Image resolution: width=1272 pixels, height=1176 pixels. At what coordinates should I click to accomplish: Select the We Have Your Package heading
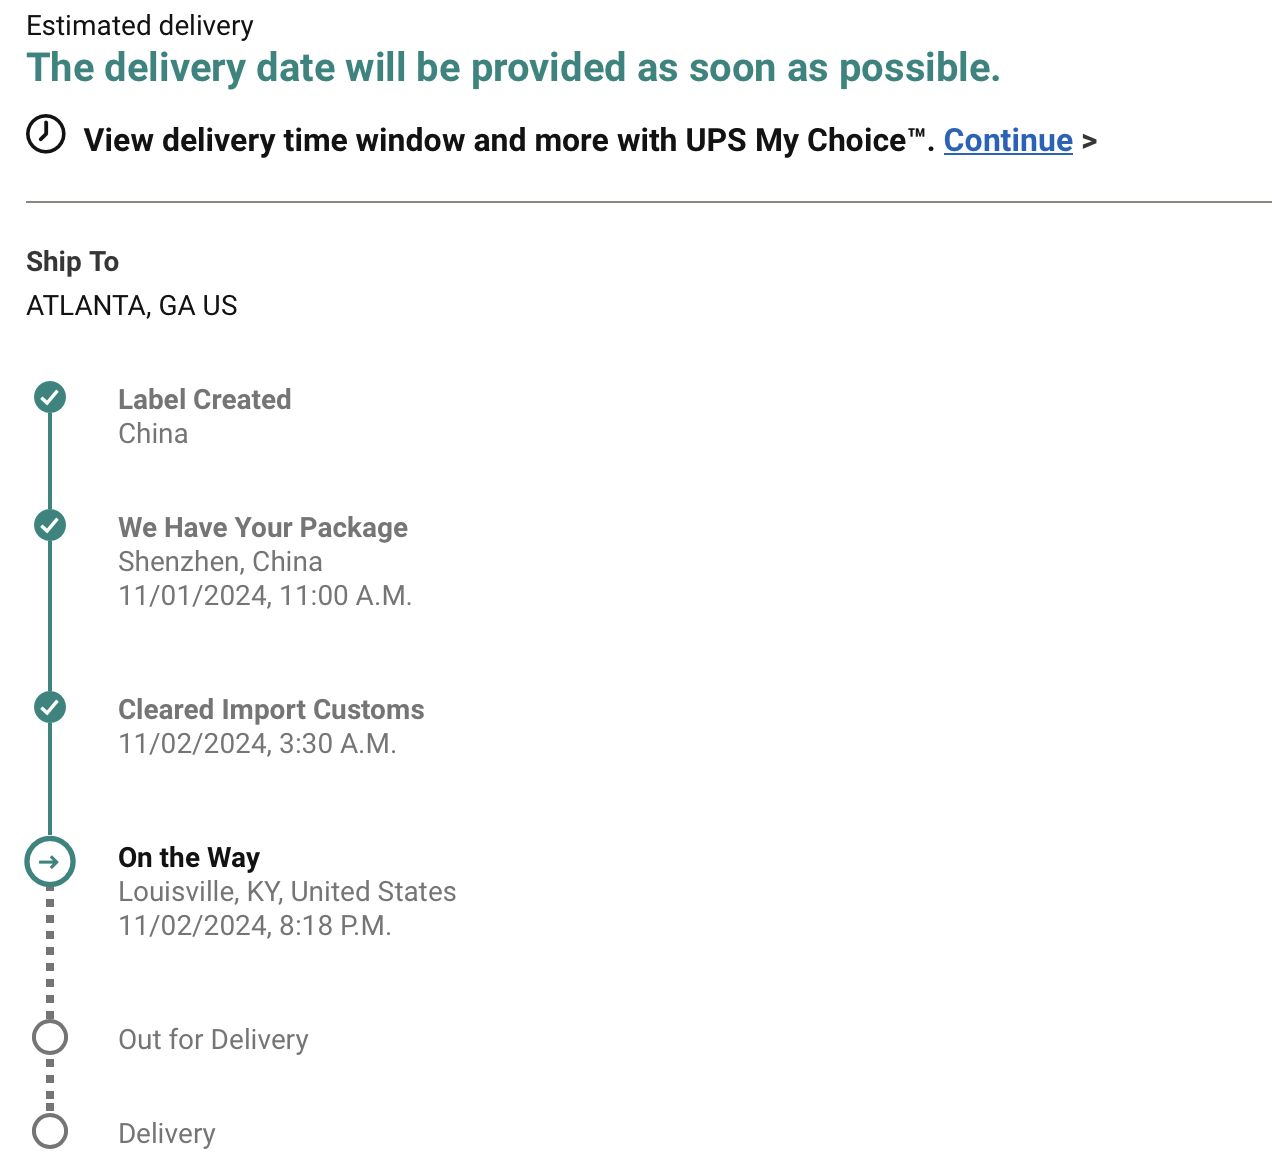(262, 527)
